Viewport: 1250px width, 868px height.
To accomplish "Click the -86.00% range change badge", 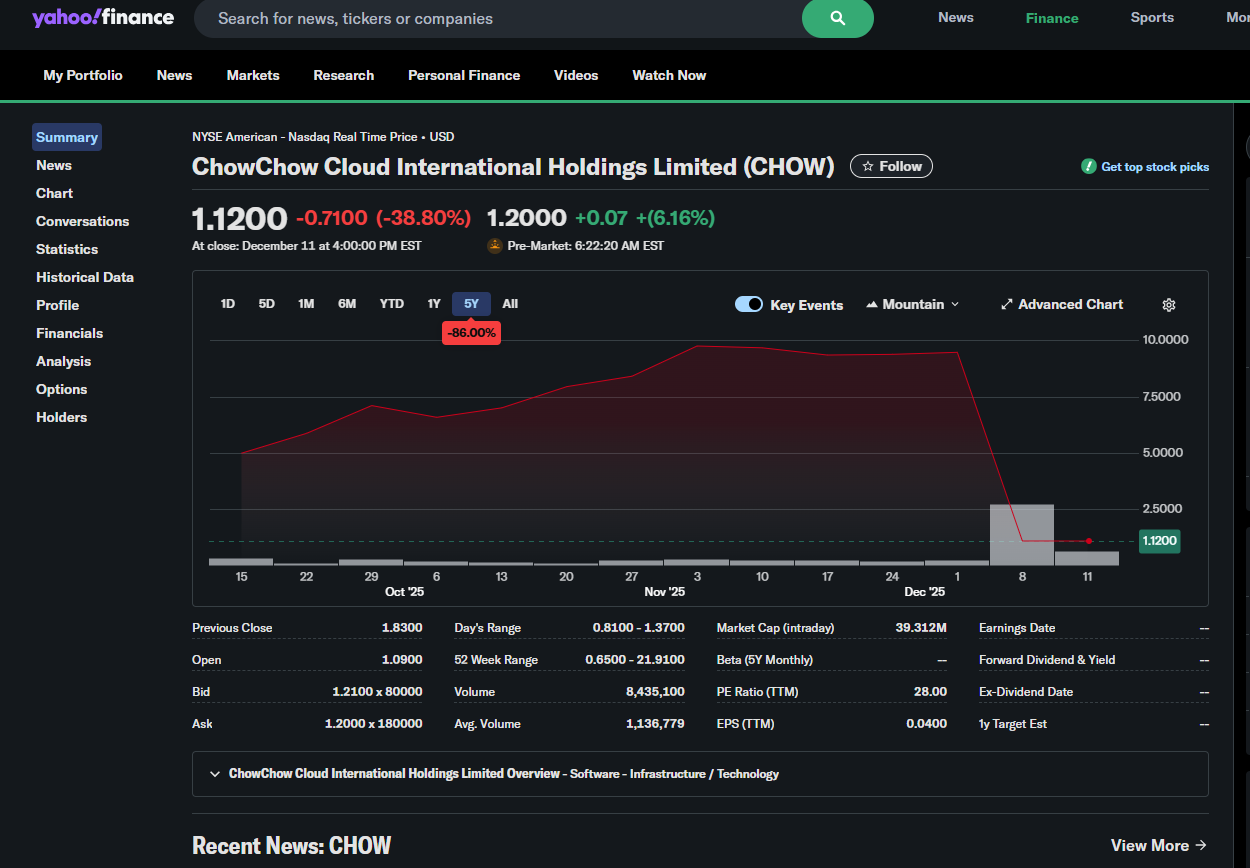I will (472, 333).
